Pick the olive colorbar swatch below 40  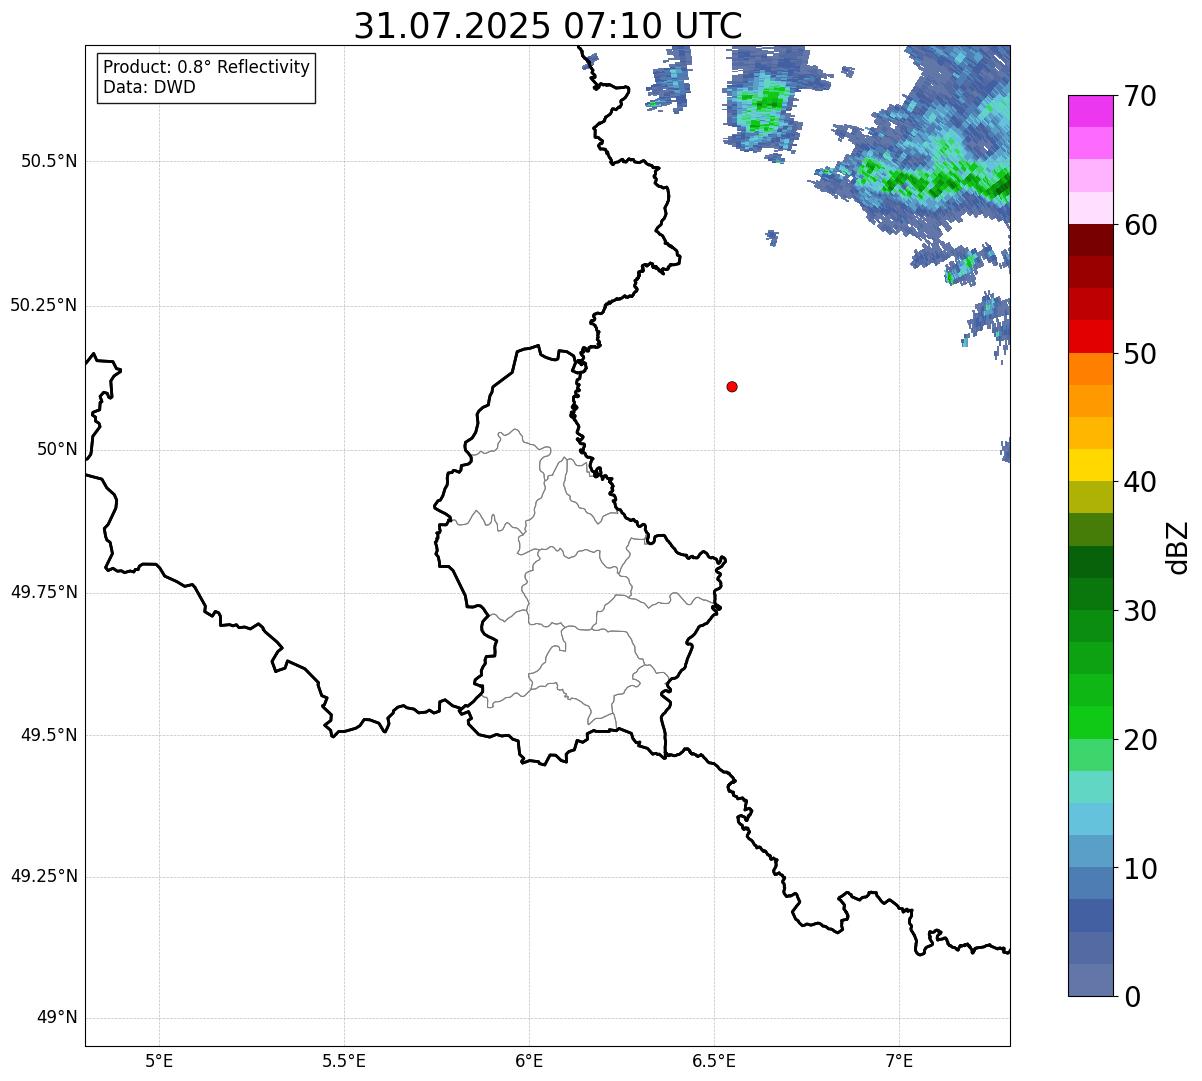[x=1091, y=498]
